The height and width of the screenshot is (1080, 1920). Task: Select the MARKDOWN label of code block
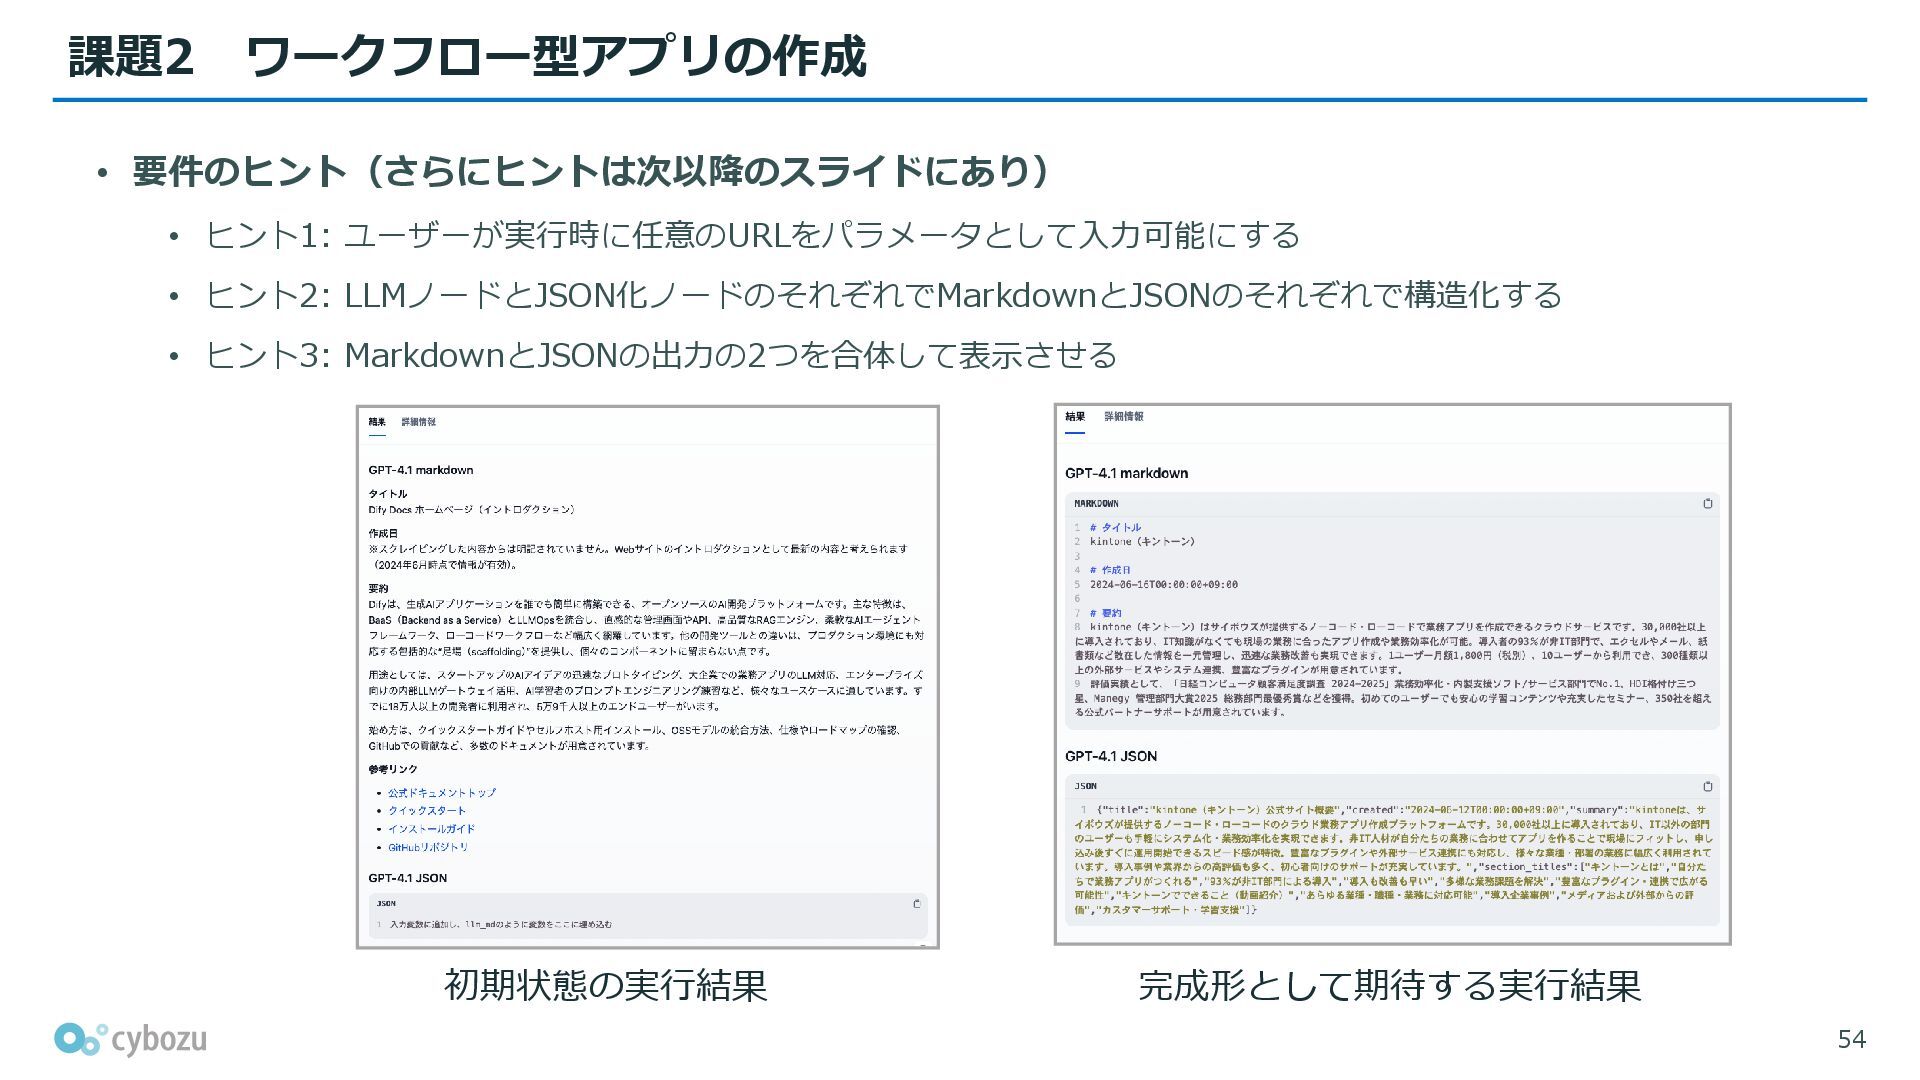coord(1096,504)
